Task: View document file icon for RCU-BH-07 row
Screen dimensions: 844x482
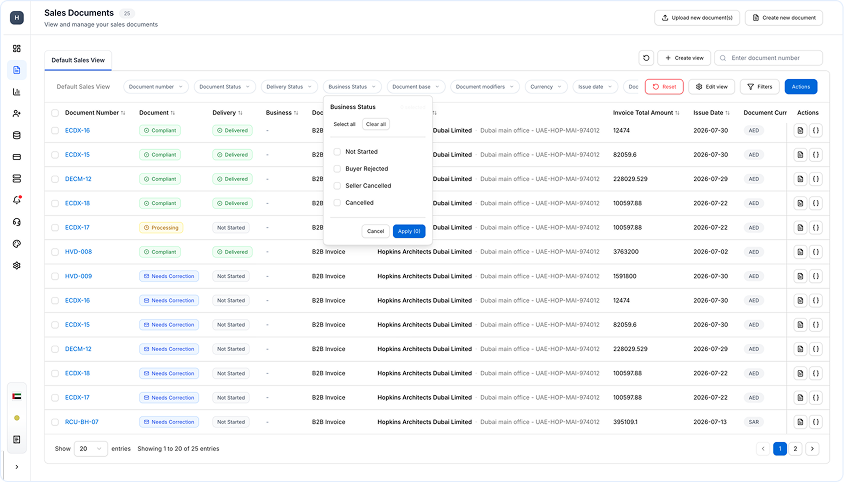Action: point(800,422)
